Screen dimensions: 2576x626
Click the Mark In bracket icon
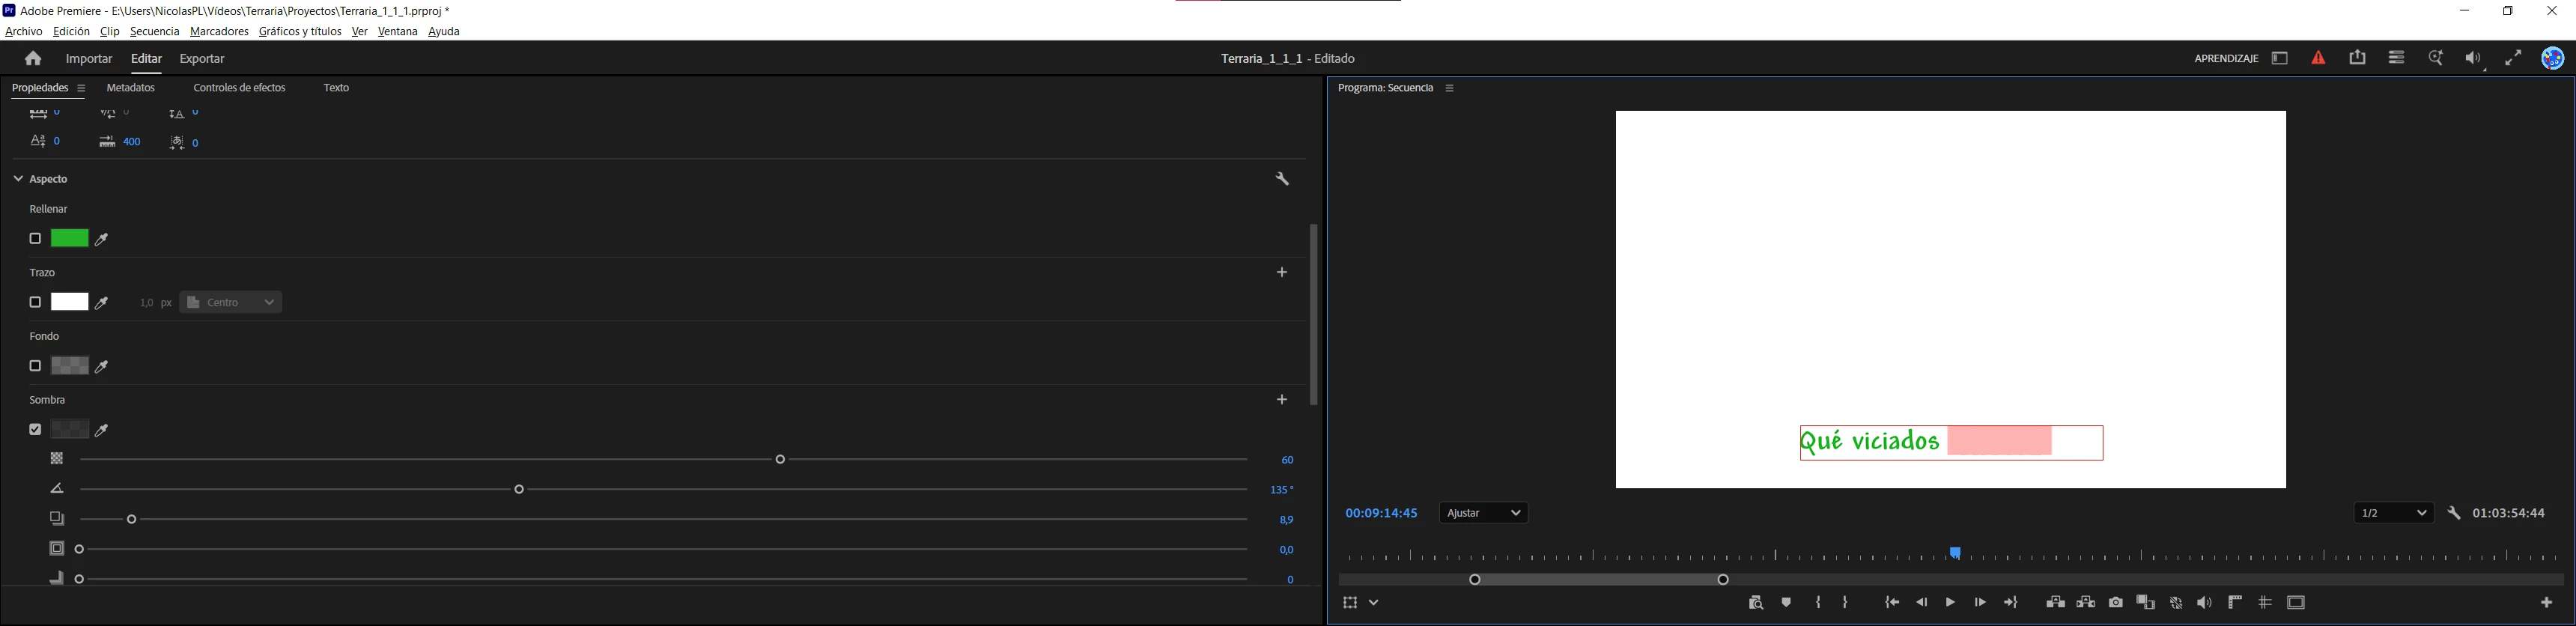1818,603
